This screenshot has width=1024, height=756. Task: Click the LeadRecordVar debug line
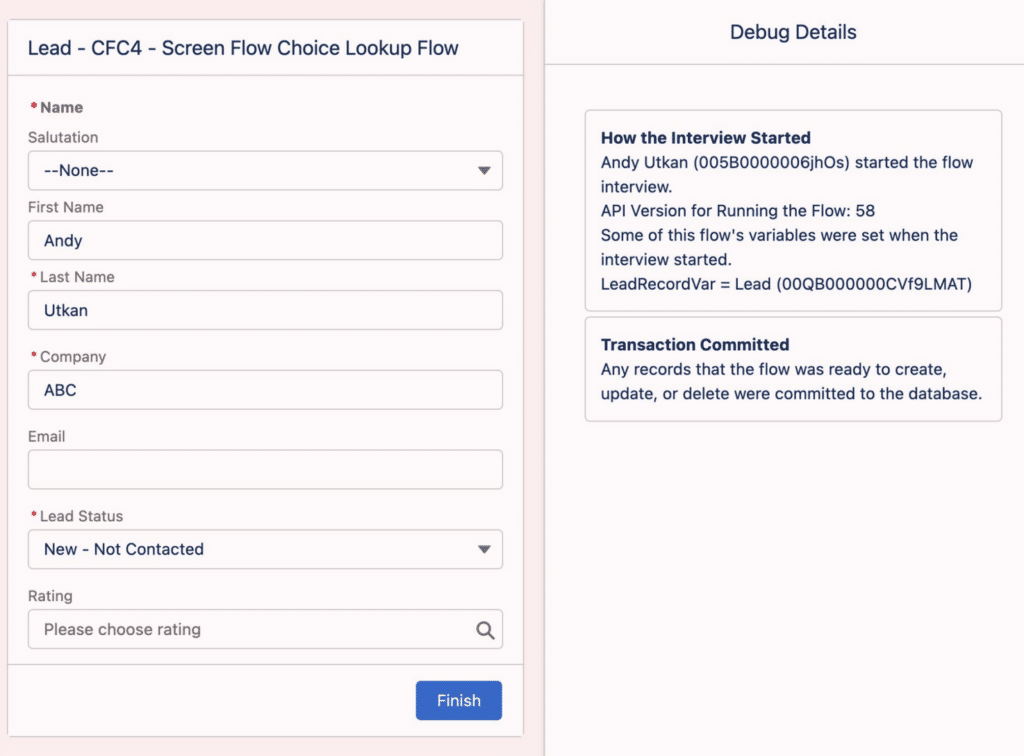[x=786, y=284]
